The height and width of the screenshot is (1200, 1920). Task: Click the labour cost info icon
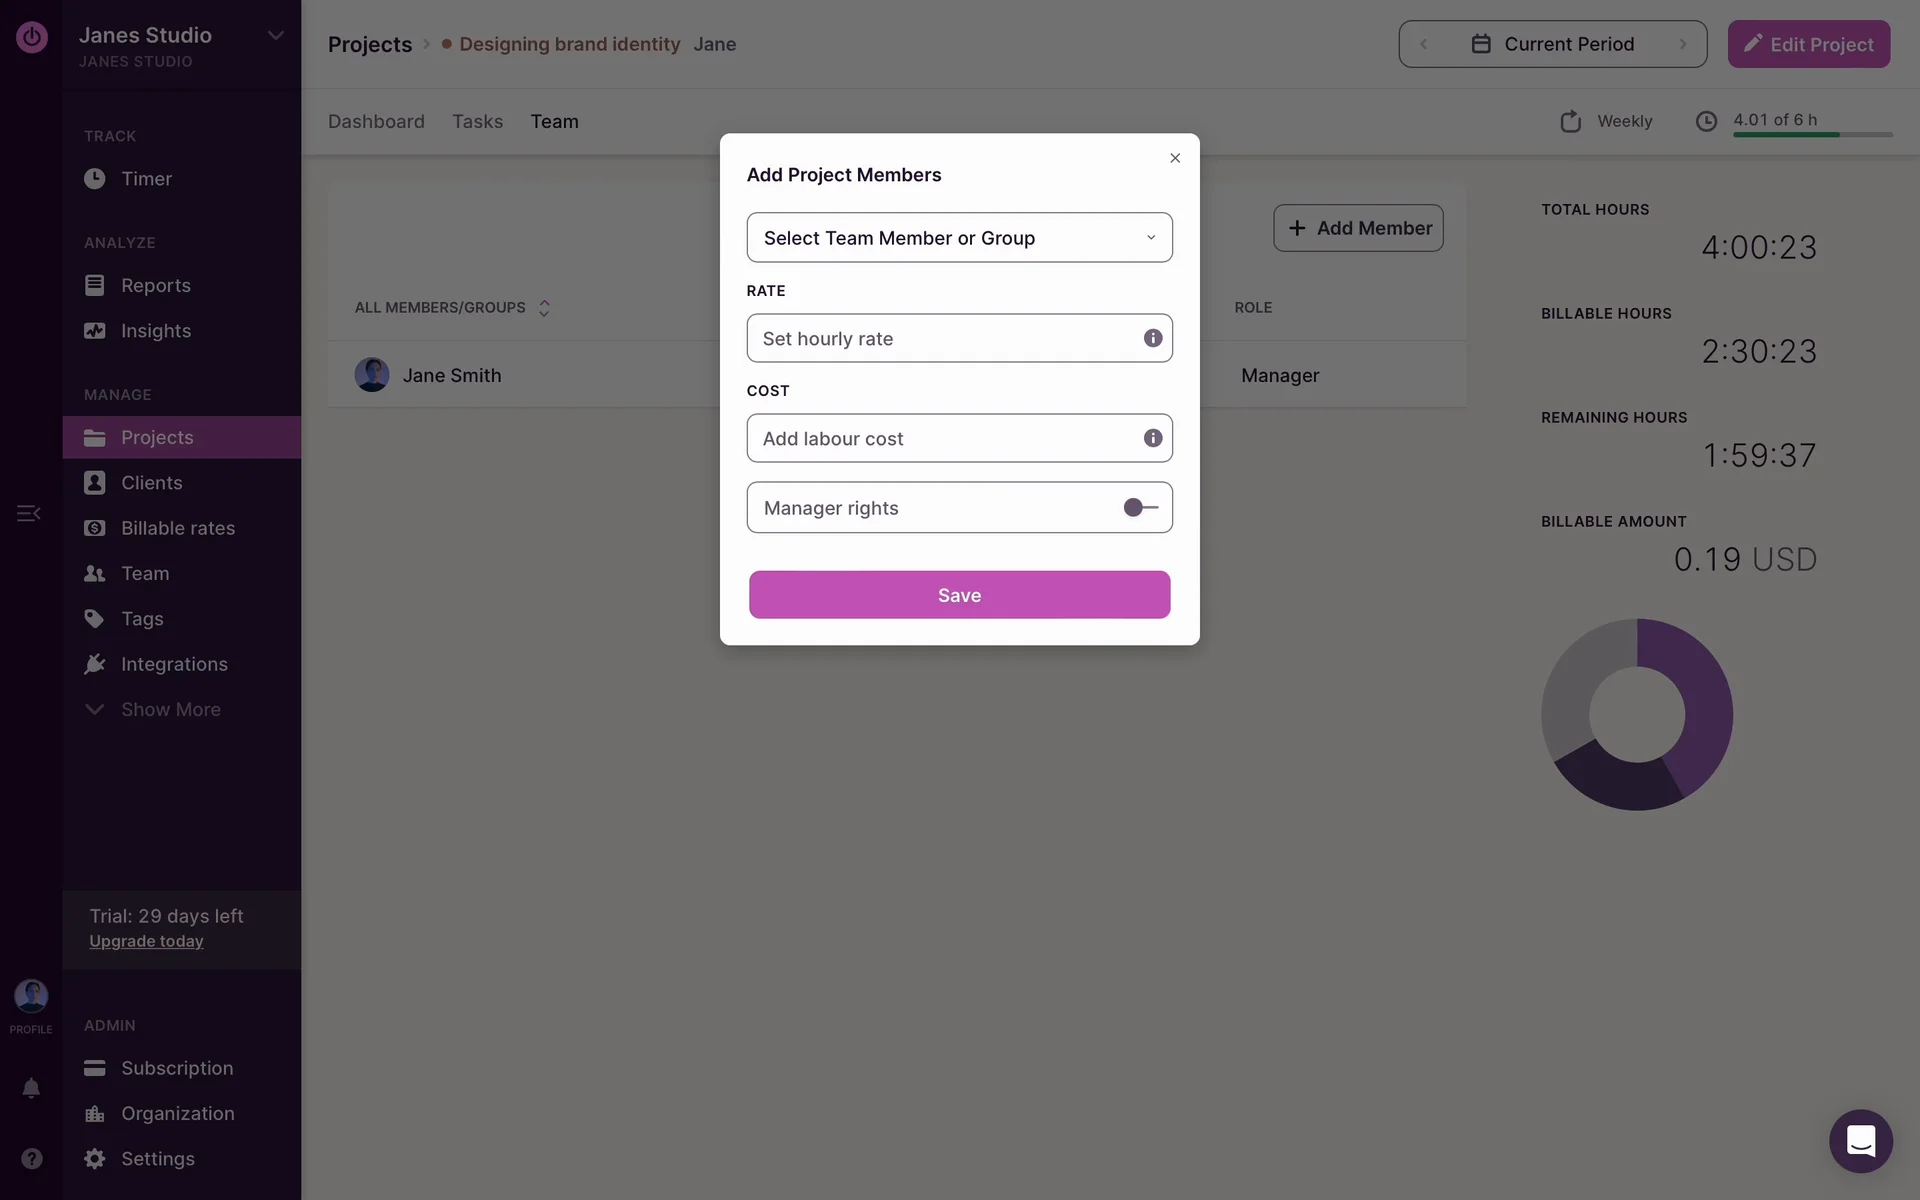point(1153,438)
